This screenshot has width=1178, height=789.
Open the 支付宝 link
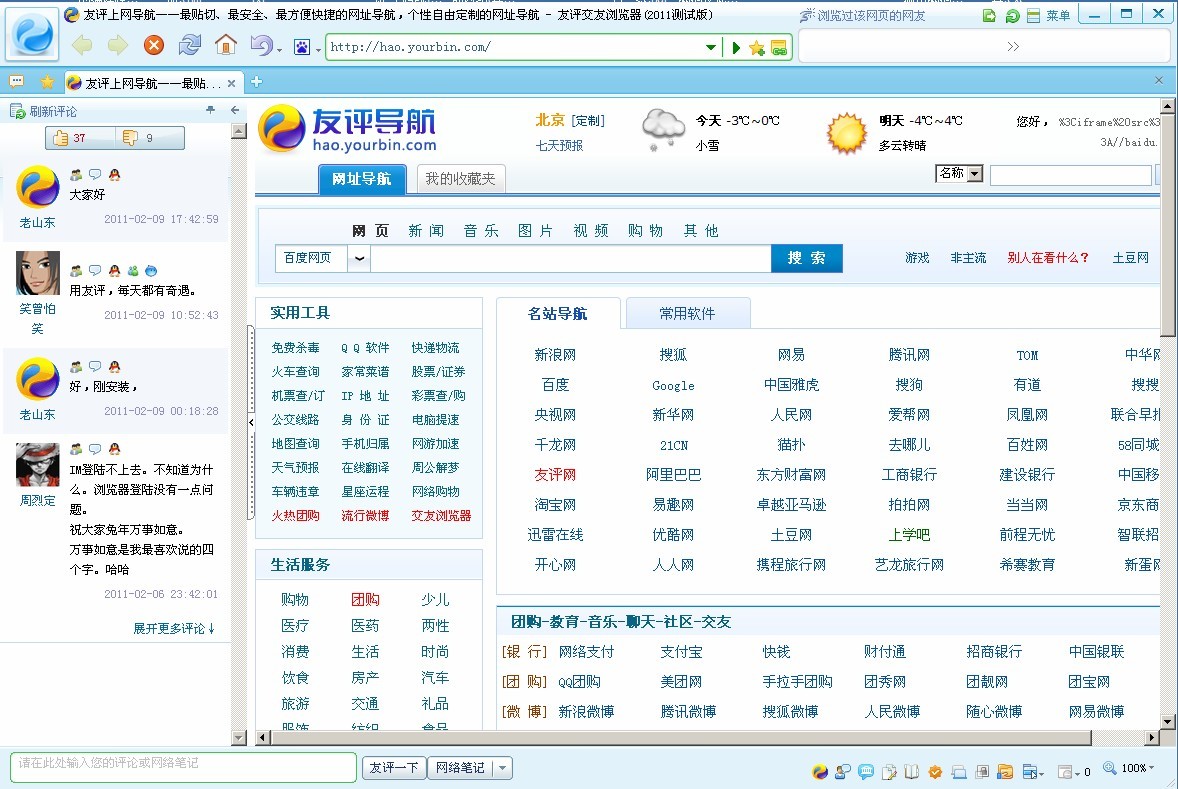click(681, 651)
